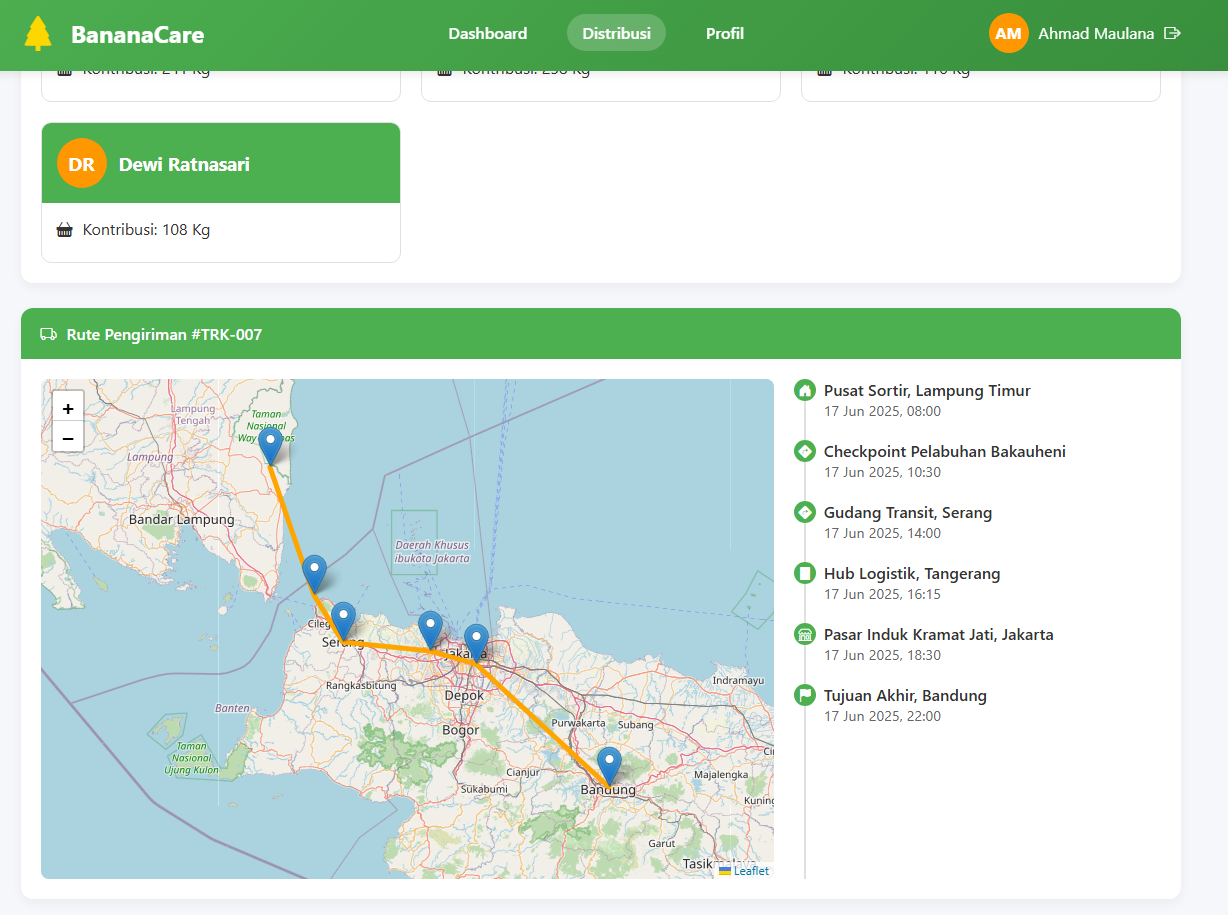
Task: Click the map marker at Bandung
Action: tap(609, 766)
